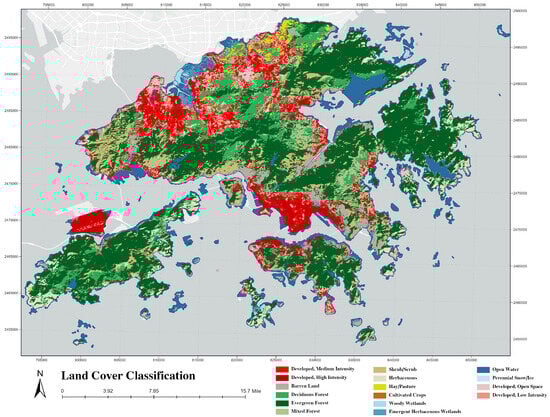Click the Developed, High Intensity legend swatch
The height and width of the screenshot is (417, 550).
point(282,378)
